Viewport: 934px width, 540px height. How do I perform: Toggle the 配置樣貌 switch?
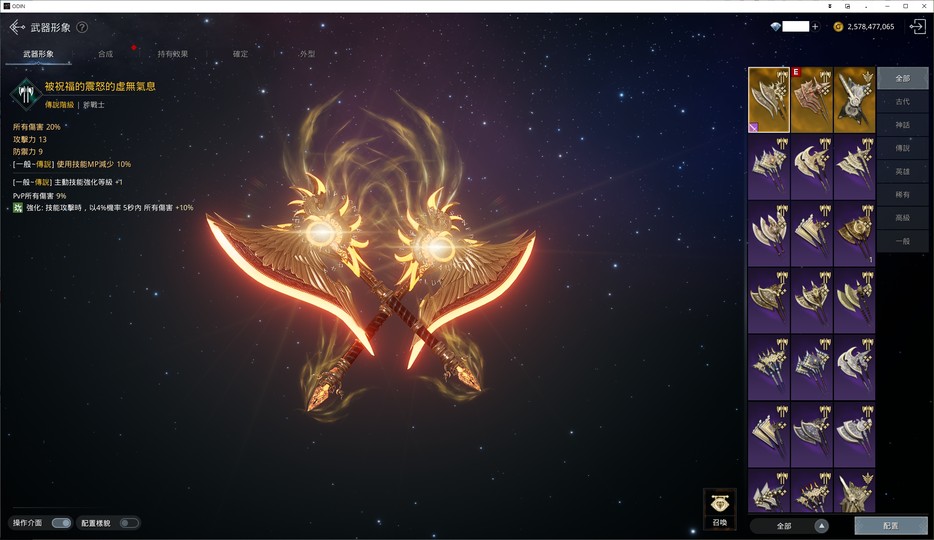(x=129, y=523)
